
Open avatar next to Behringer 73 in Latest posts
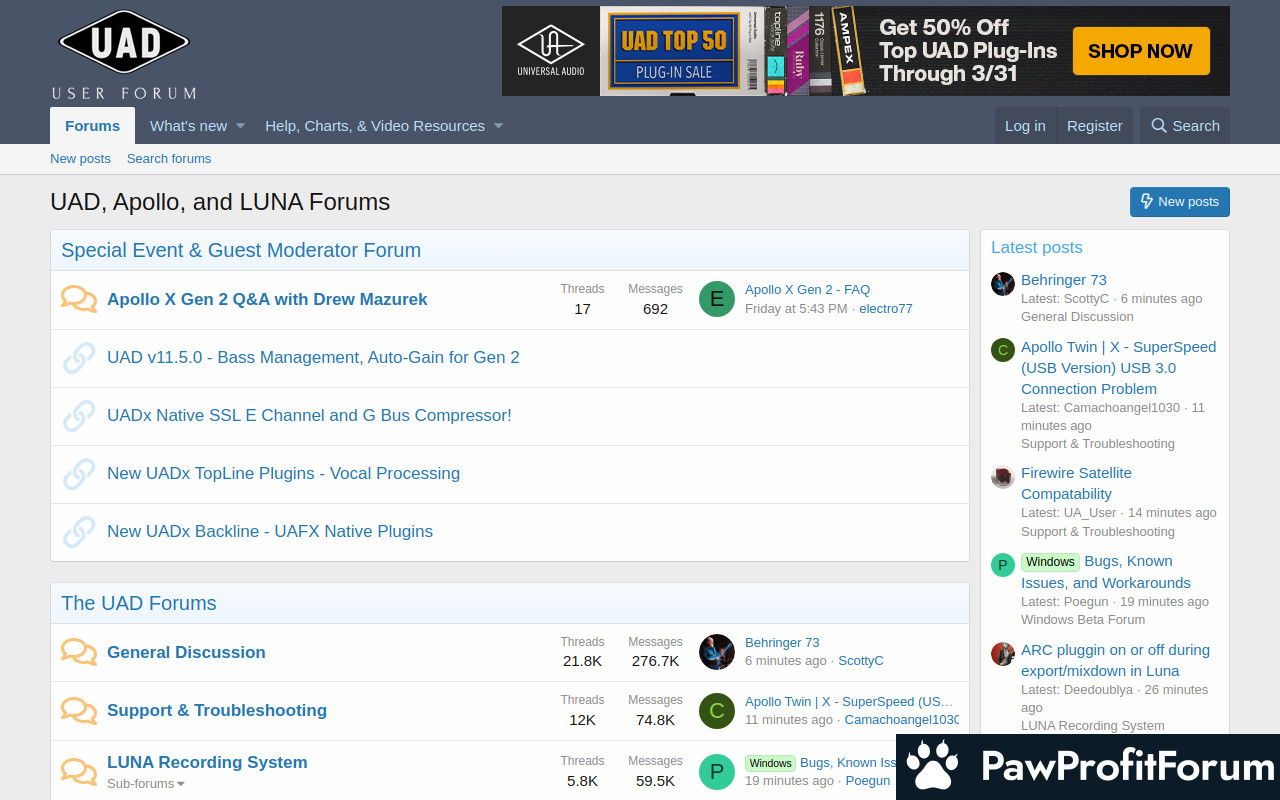tap(1003, 284)
